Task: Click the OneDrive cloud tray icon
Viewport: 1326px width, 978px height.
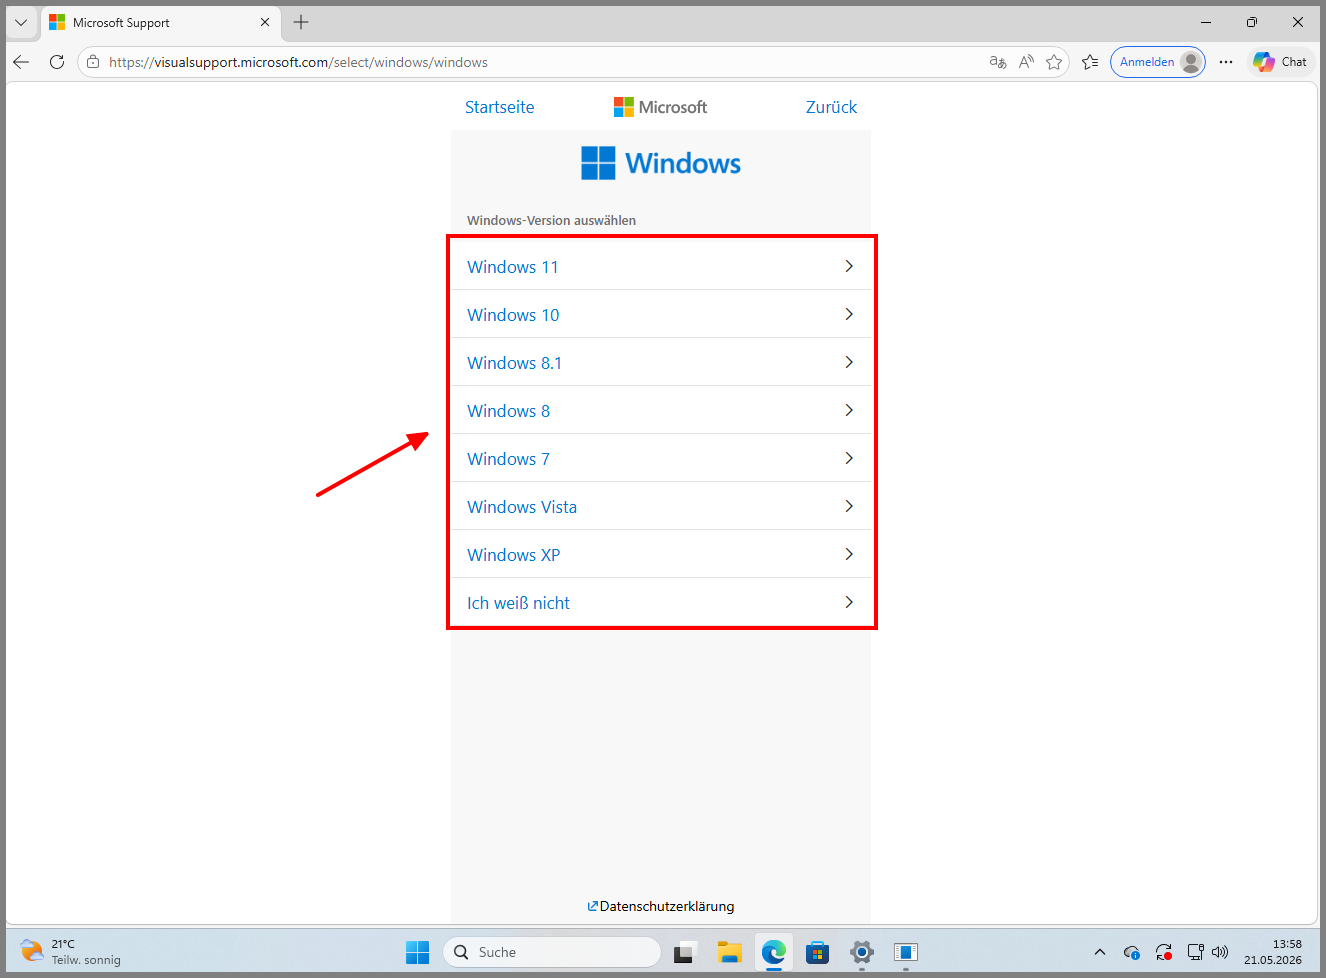Action: coord(1132,952)
